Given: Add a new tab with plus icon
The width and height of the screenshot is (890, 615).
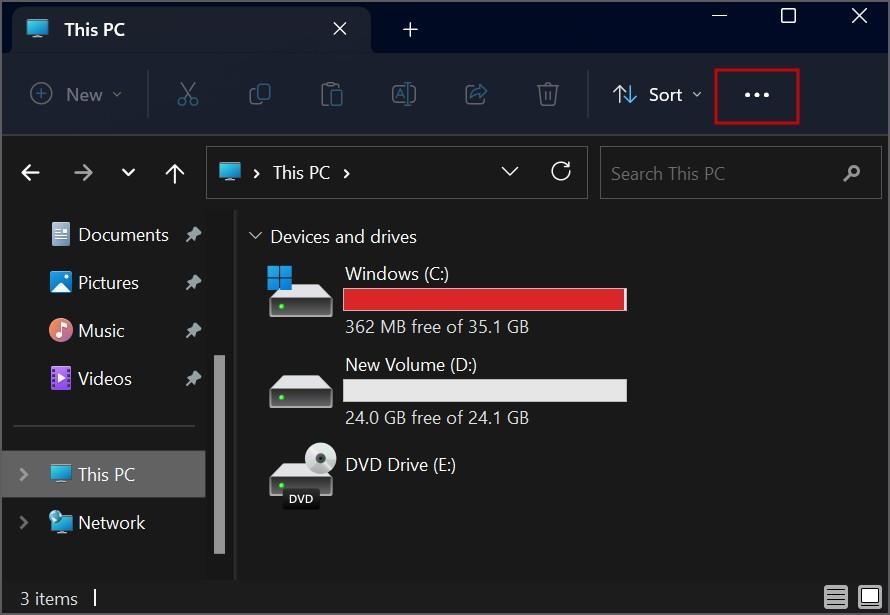Looking at the screenshot, I should 410,29.
